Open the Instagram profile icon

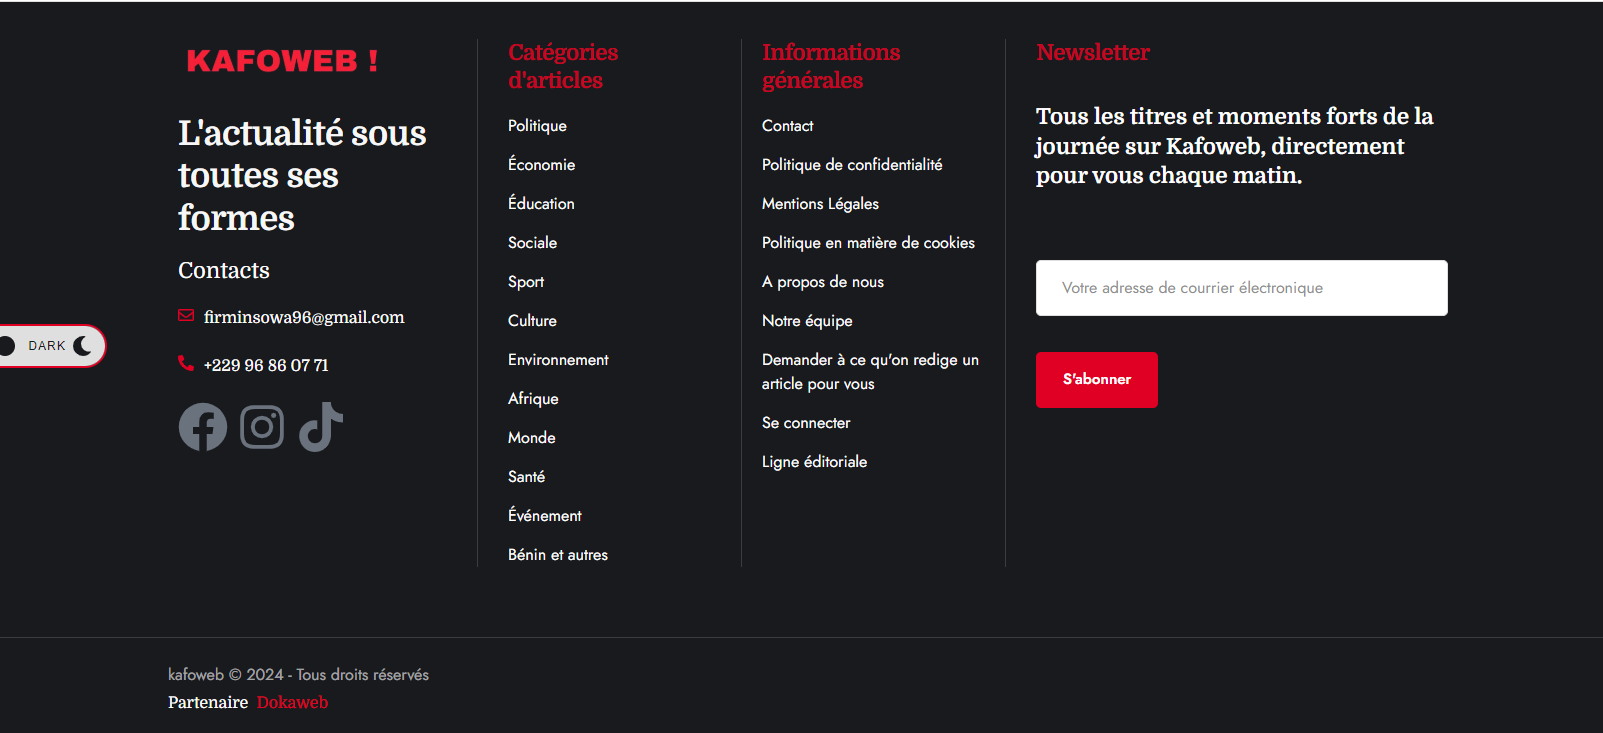pos(262,427)
